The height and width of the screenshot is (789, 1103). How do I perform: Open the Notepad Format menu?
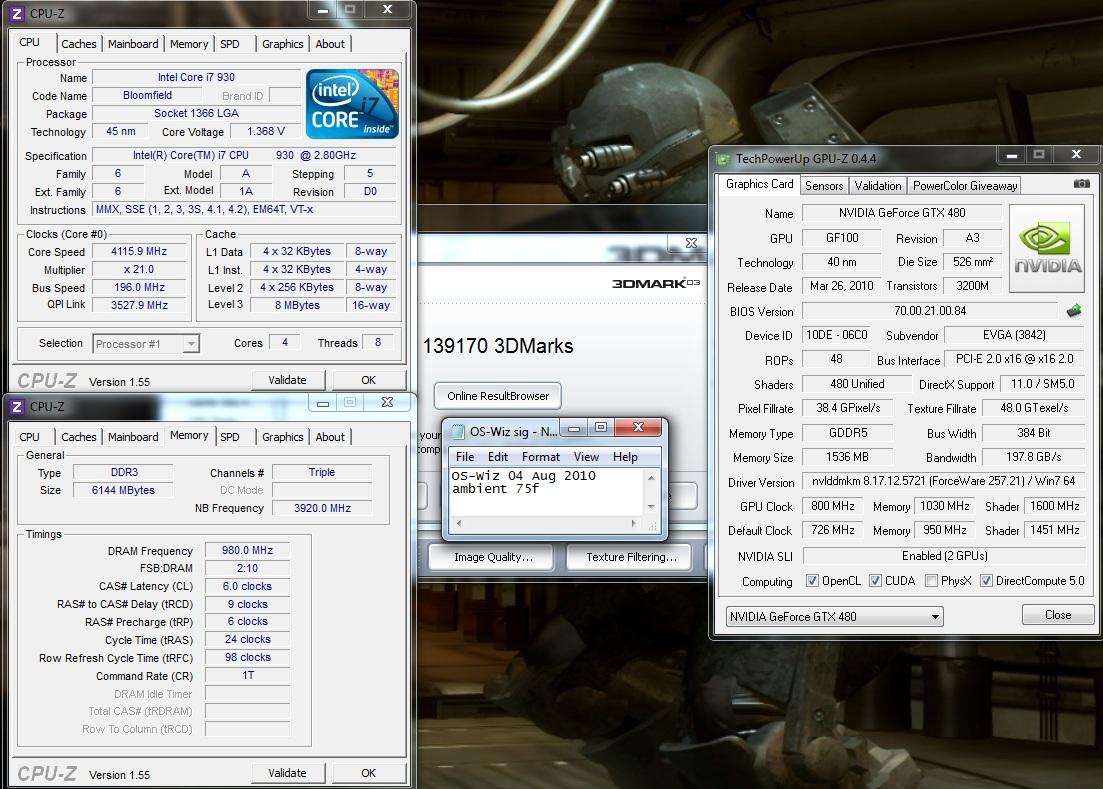540,456
